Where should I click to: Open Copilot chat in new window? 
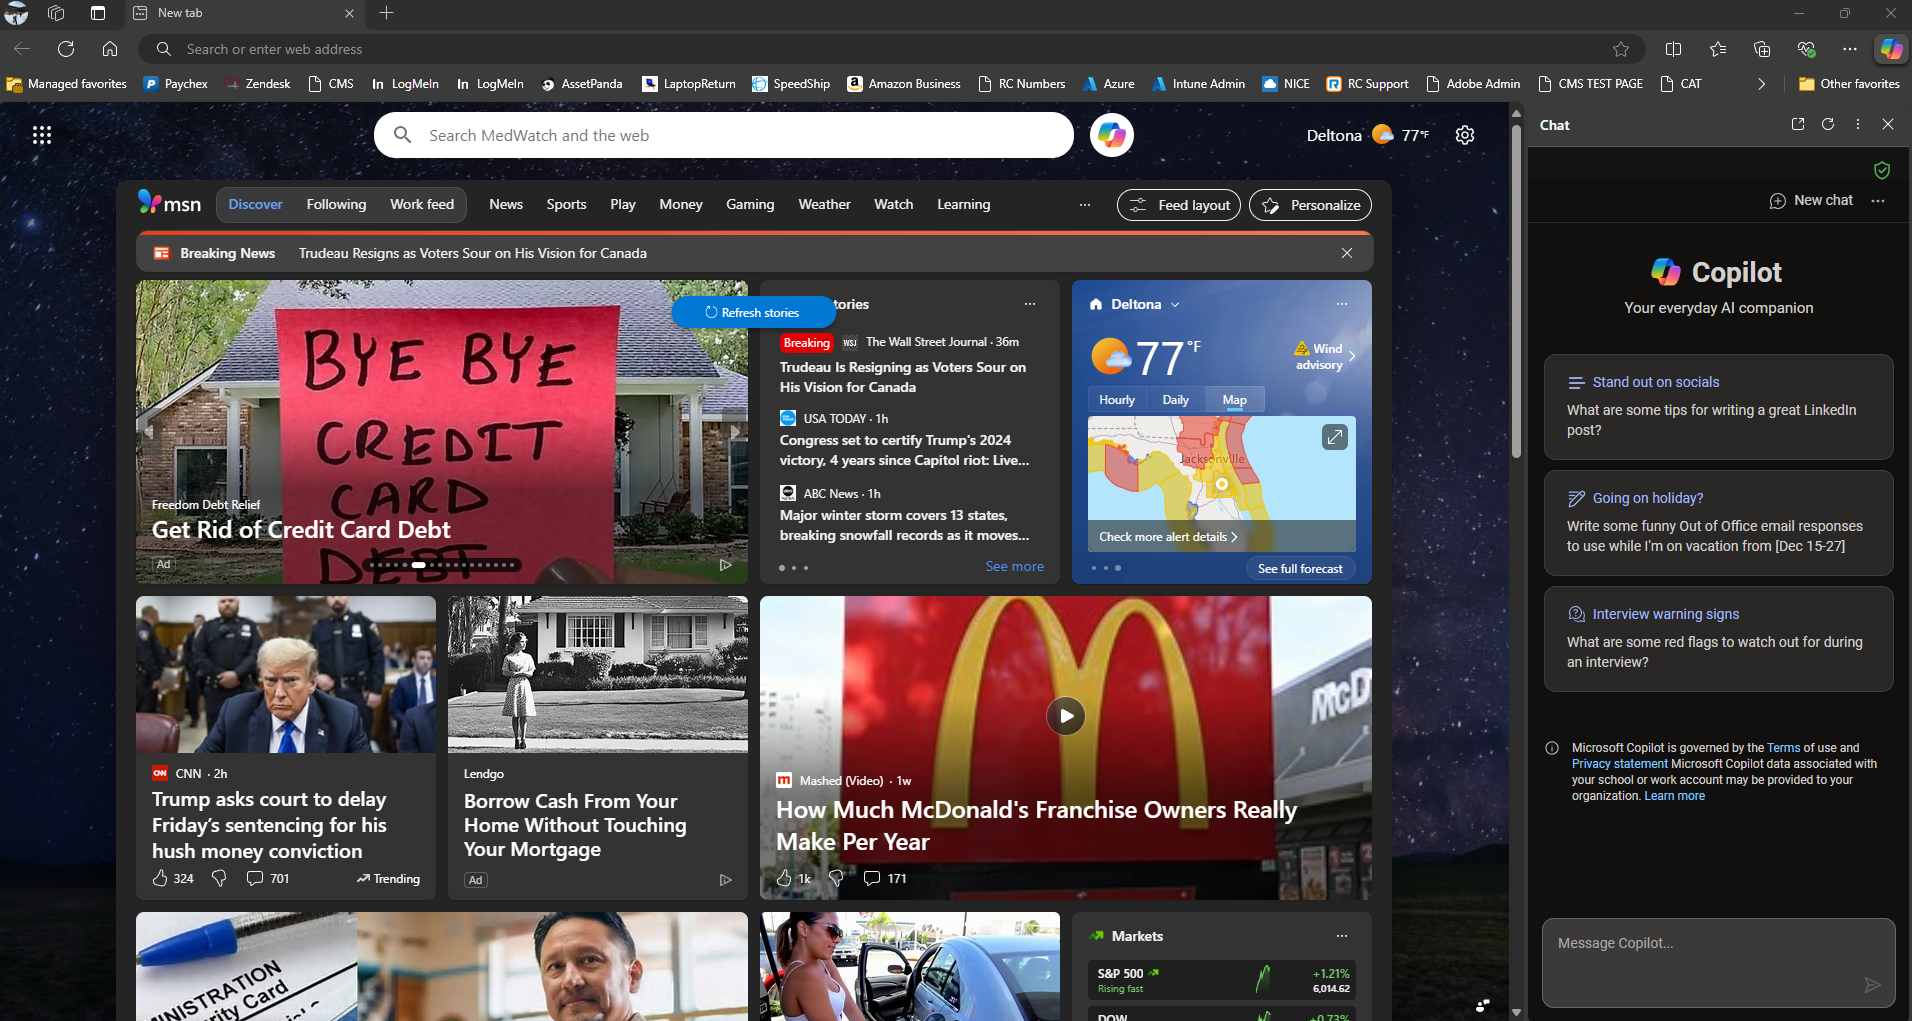coord(1798,124)
